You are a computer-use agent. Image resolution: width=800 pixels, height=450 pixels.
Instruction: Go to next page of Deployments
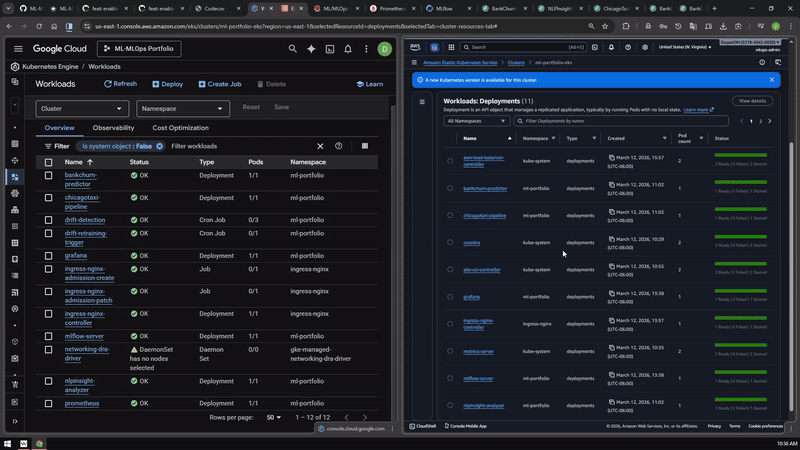click(770, 121)
